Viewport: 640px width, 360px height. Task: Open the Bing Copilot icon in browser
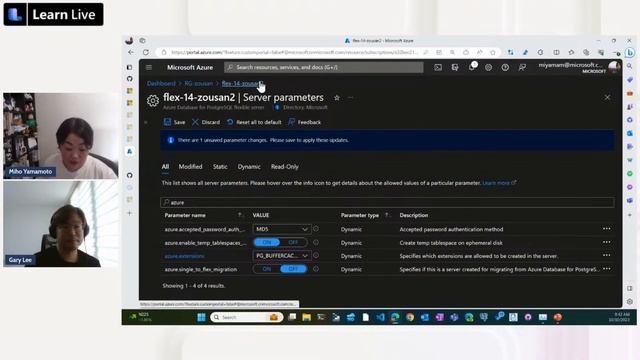630,53
